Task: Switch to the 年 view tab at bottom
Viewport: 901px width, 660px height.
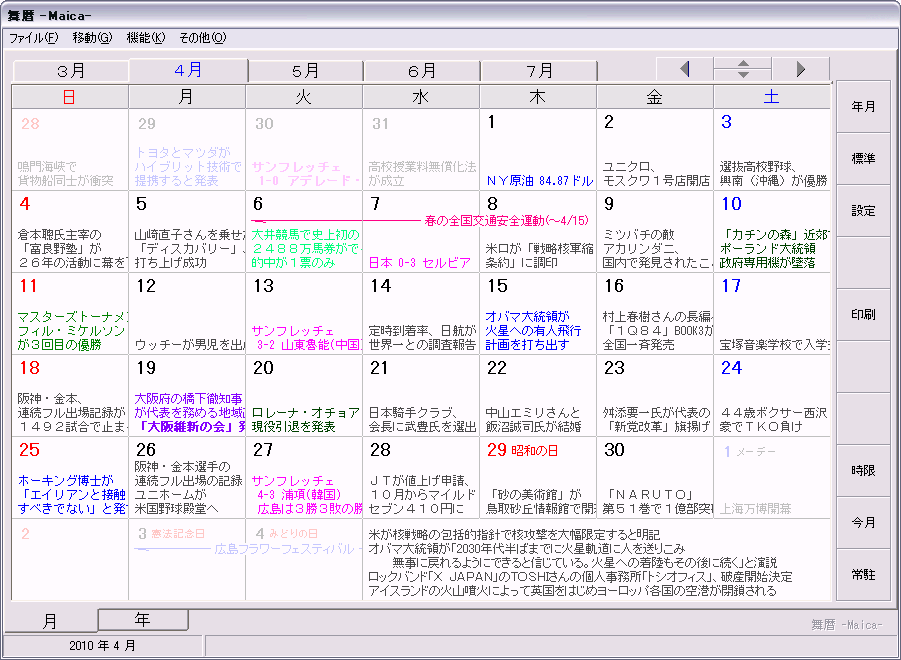Action: click(143, 619)
